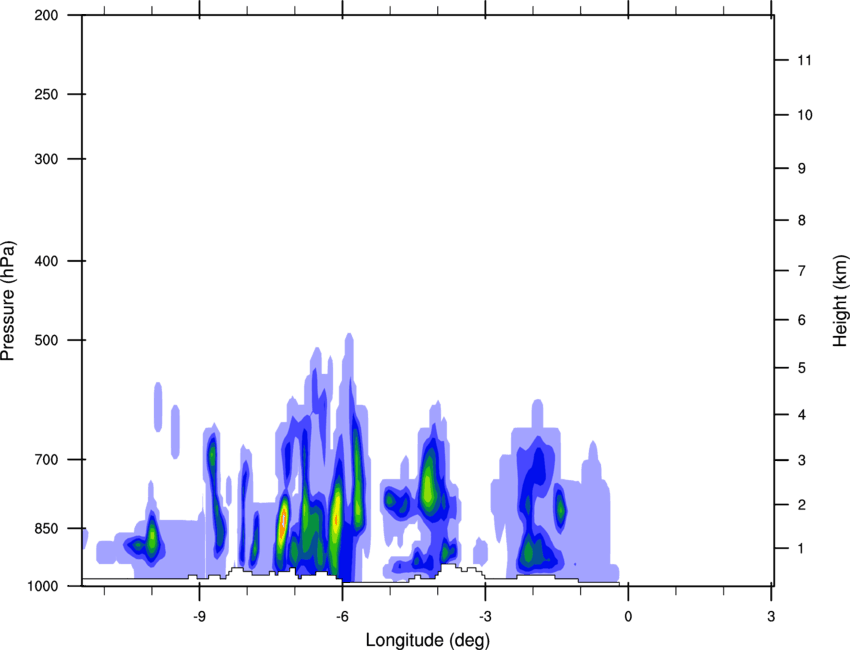
Task: Click the 400 pressure tick label
Action: (46, 261)
